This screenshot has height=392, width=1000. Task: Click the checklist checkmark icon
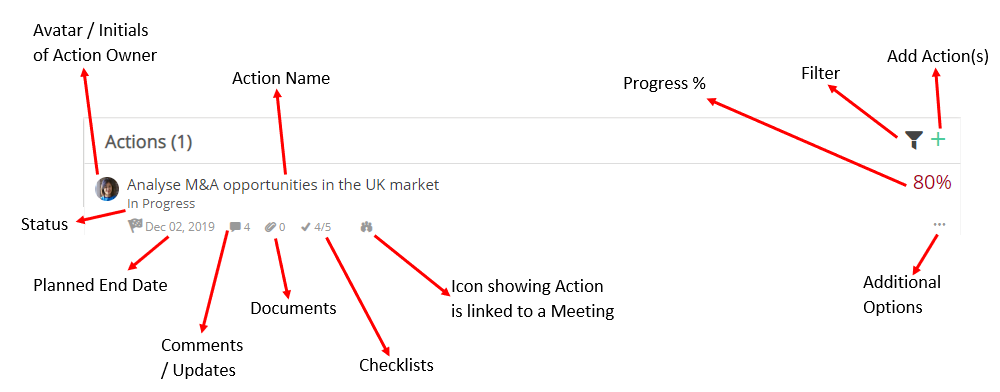point(305,226)
